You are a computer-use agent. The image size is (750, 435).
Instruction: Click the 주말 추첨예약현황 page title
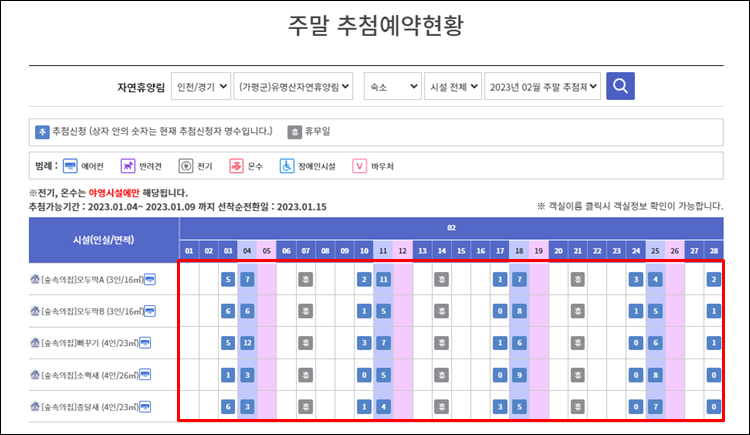click(x=375, y=25)
